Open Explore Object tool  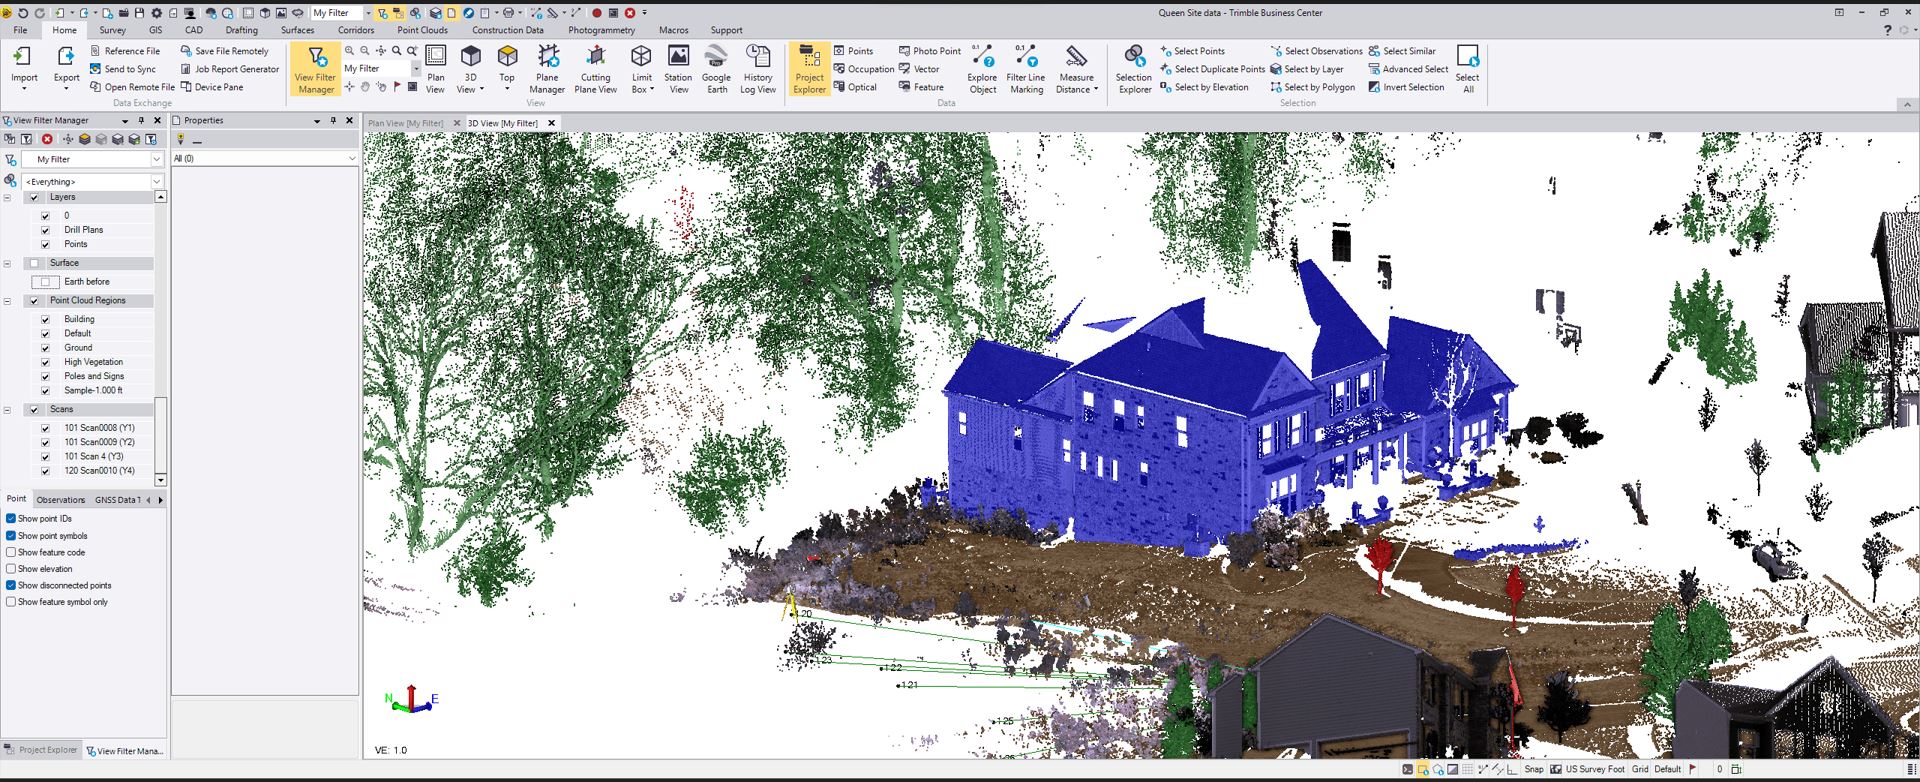(x=982, y=69)
